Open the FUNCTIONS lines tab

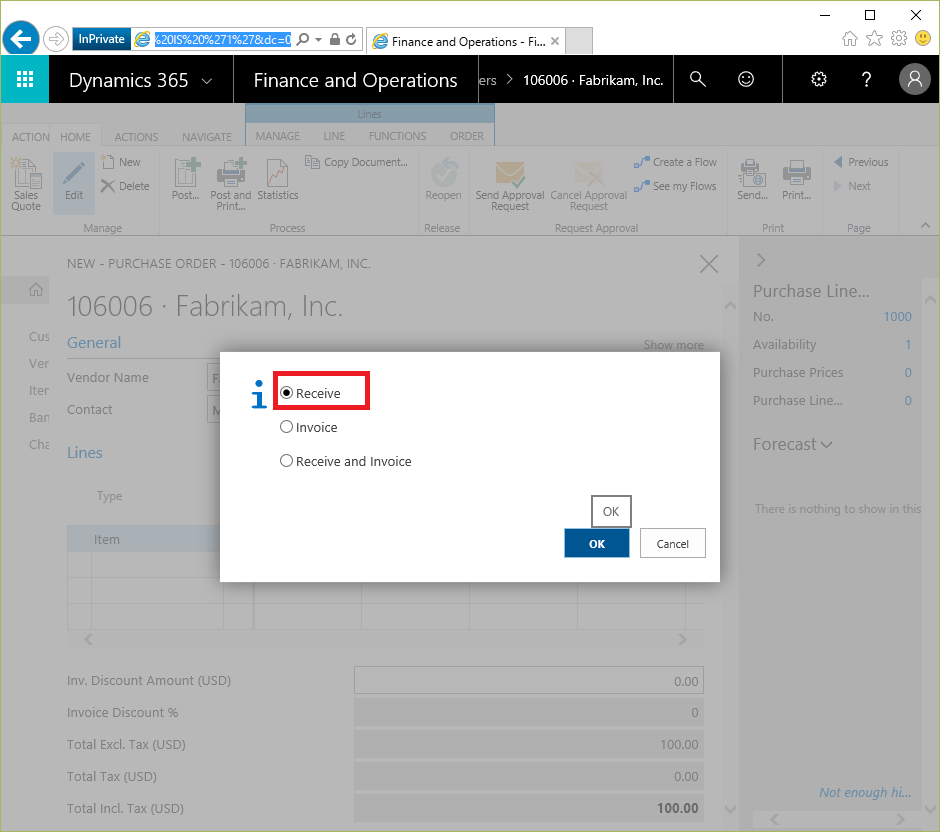397,136
